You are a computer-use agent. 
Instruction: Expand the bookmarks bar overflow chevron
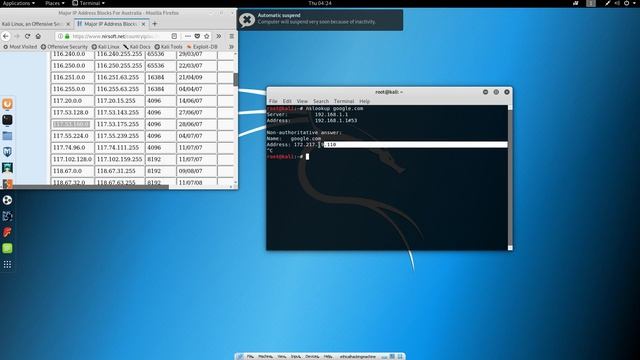click(231, 47)
